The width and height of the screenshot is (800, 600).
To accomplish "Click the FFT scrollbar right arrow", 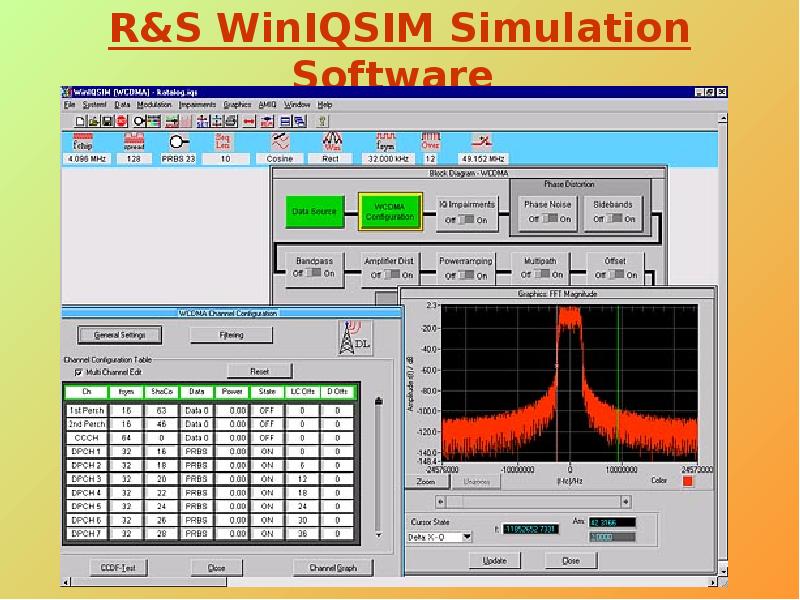I will (626, 502).
